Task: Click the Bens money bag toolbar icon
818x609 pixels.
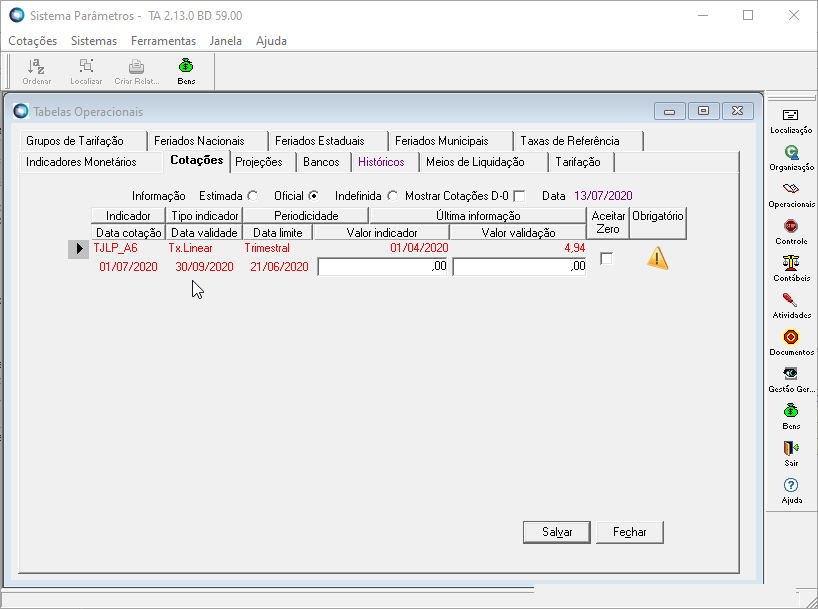Action: (186, 71)
